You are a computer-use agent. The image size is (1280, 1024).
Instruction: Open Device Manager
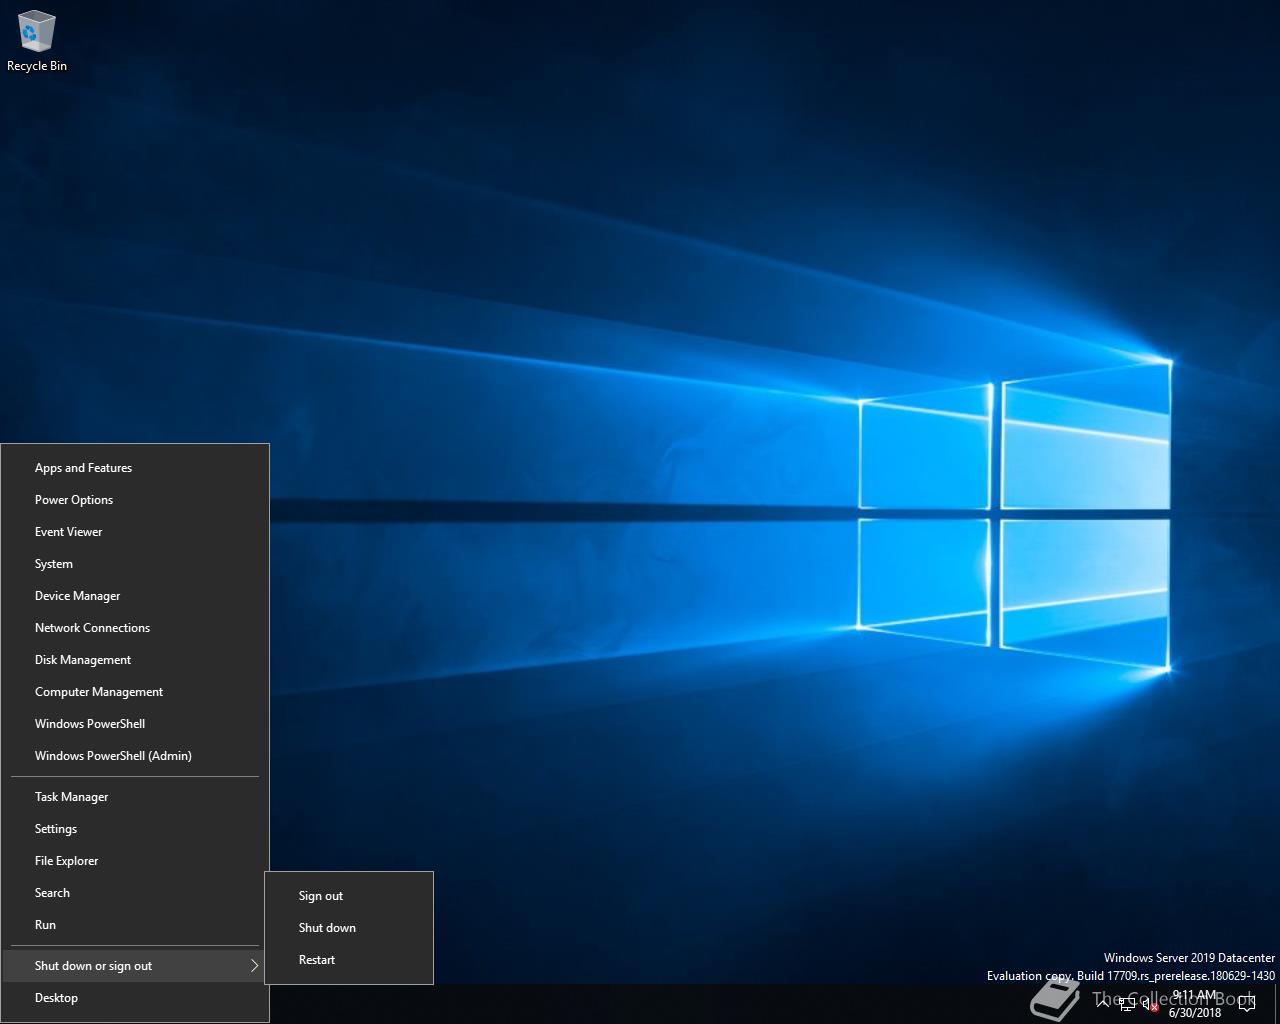[135, 596]
